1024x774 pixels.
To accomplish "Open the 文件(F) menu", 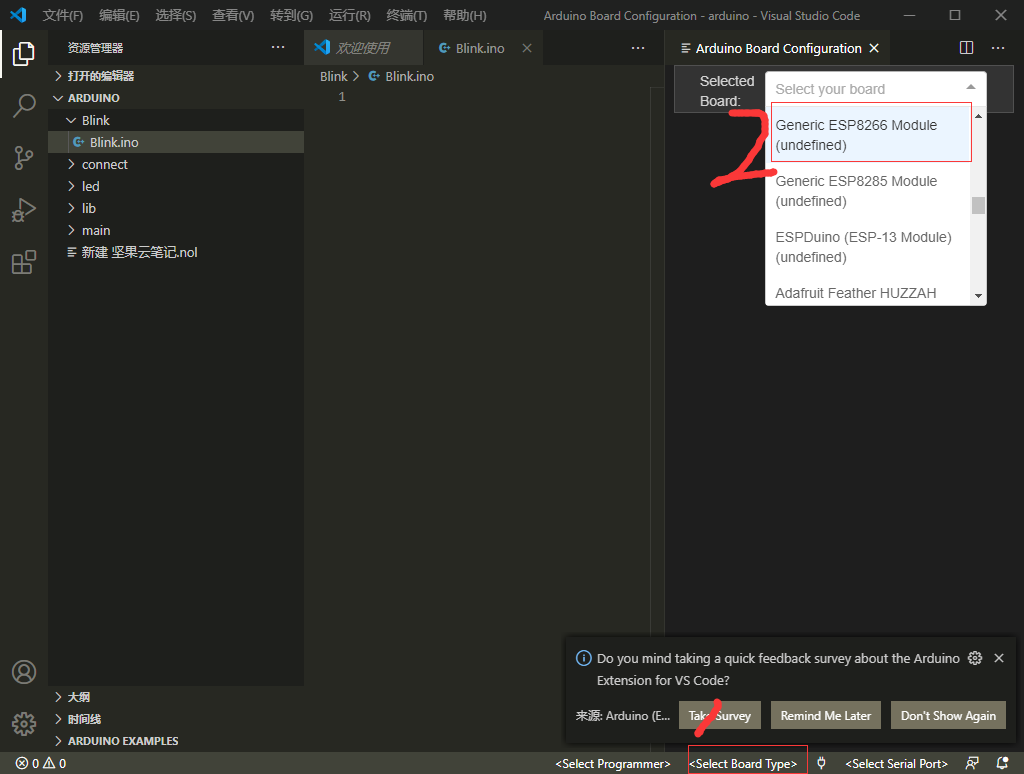I will 63,15.
